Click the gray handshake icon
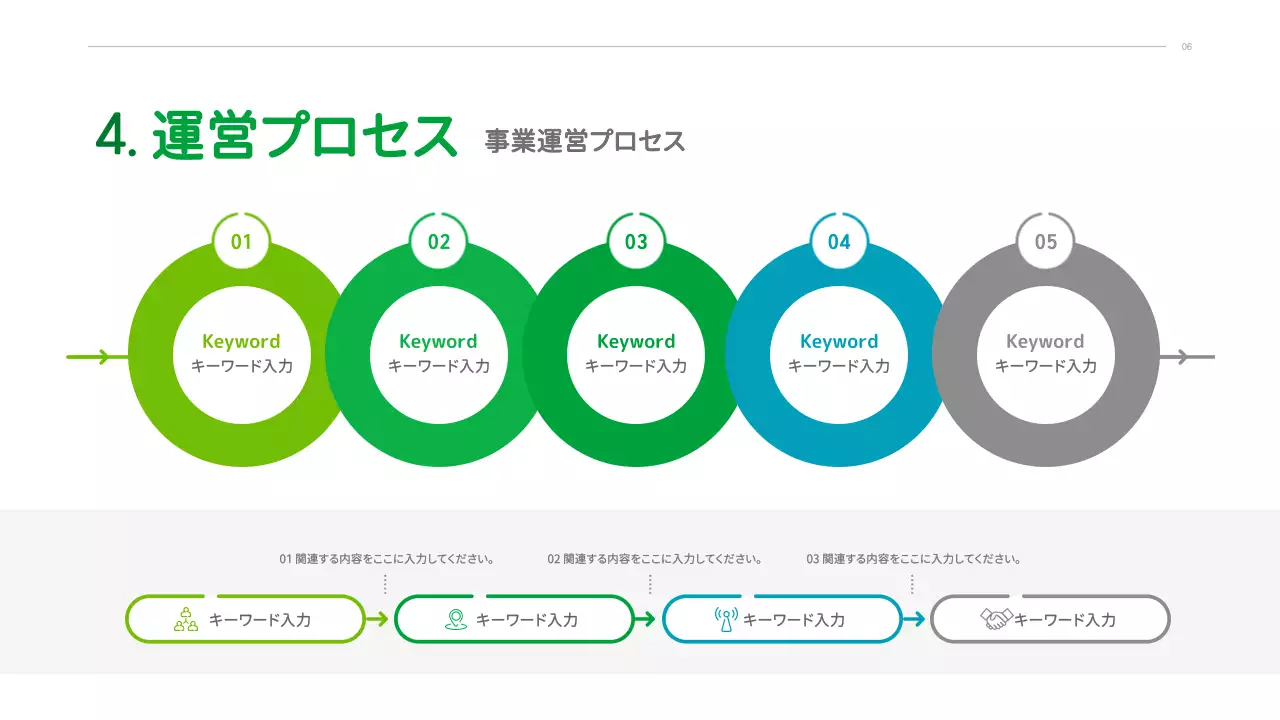The image size is (1280, 720). [996, 619]
